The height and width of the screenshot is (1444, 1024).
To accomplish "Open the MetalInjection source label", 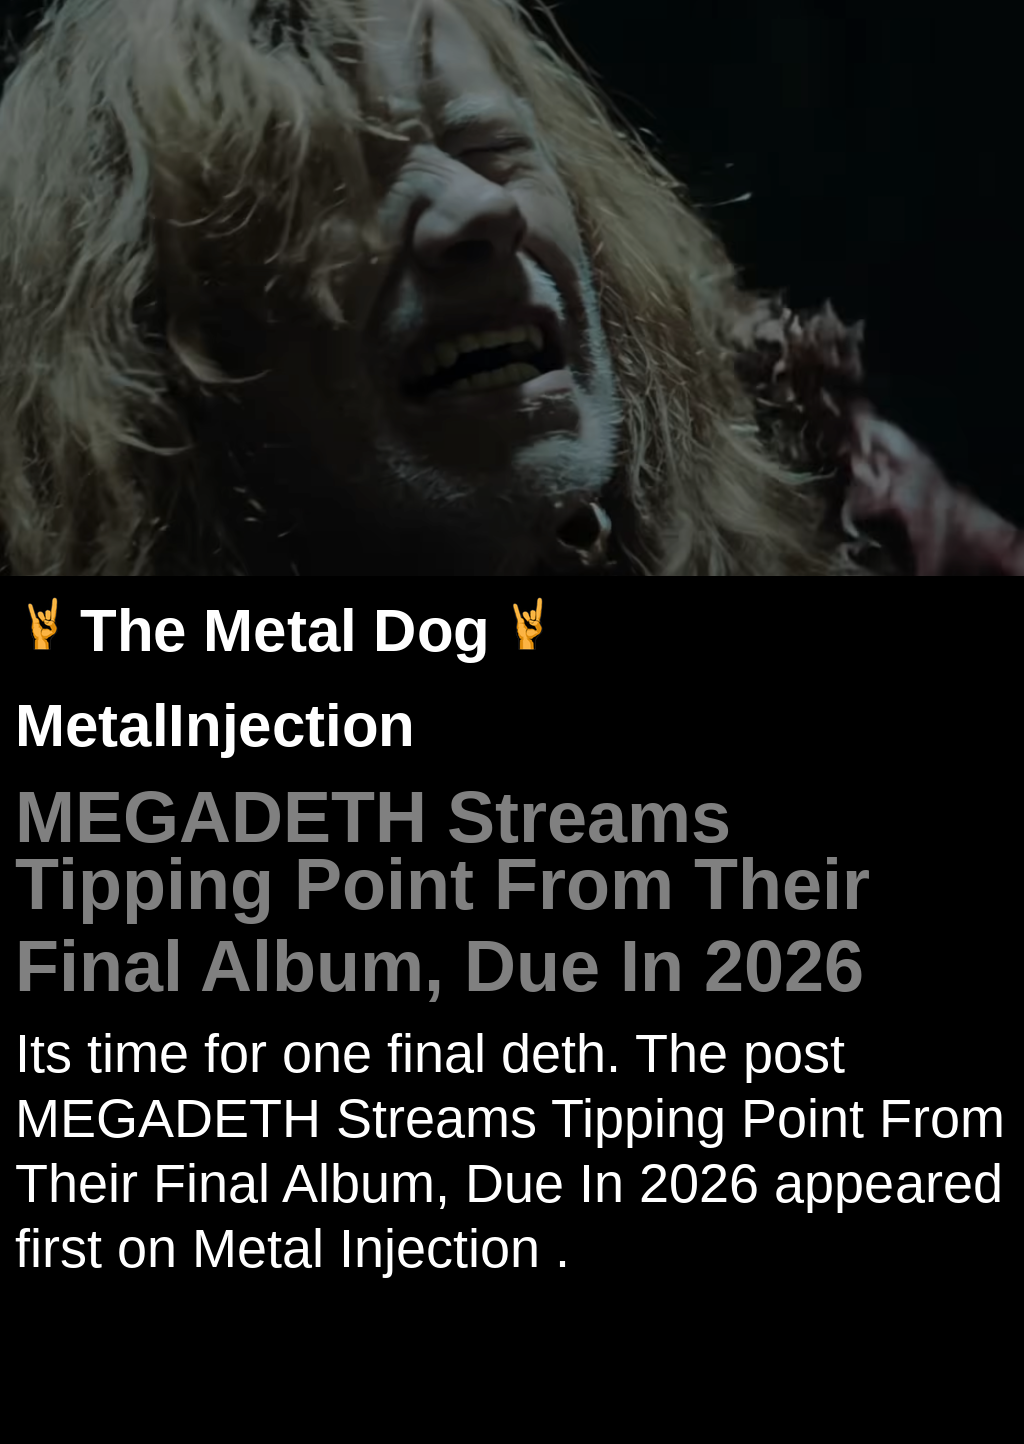I will (x=214, y=725).
